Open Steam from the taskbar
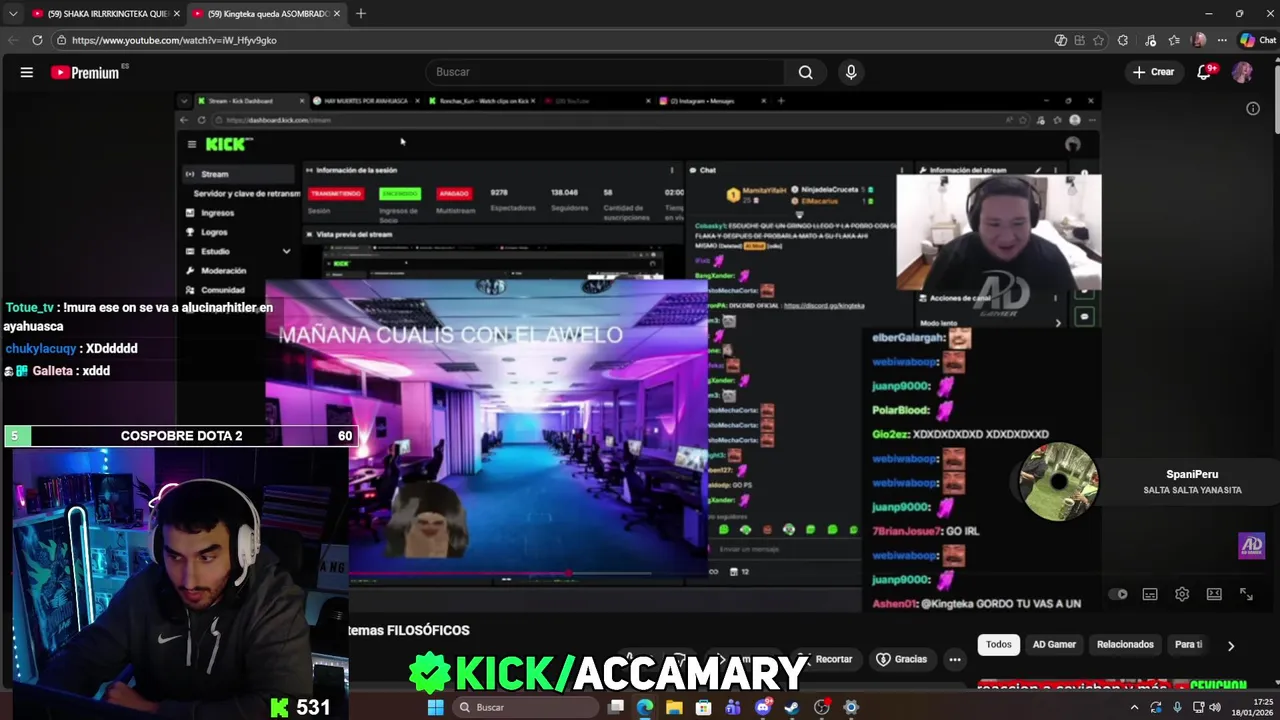The image size is (1280, 720). tap(792, 707)
